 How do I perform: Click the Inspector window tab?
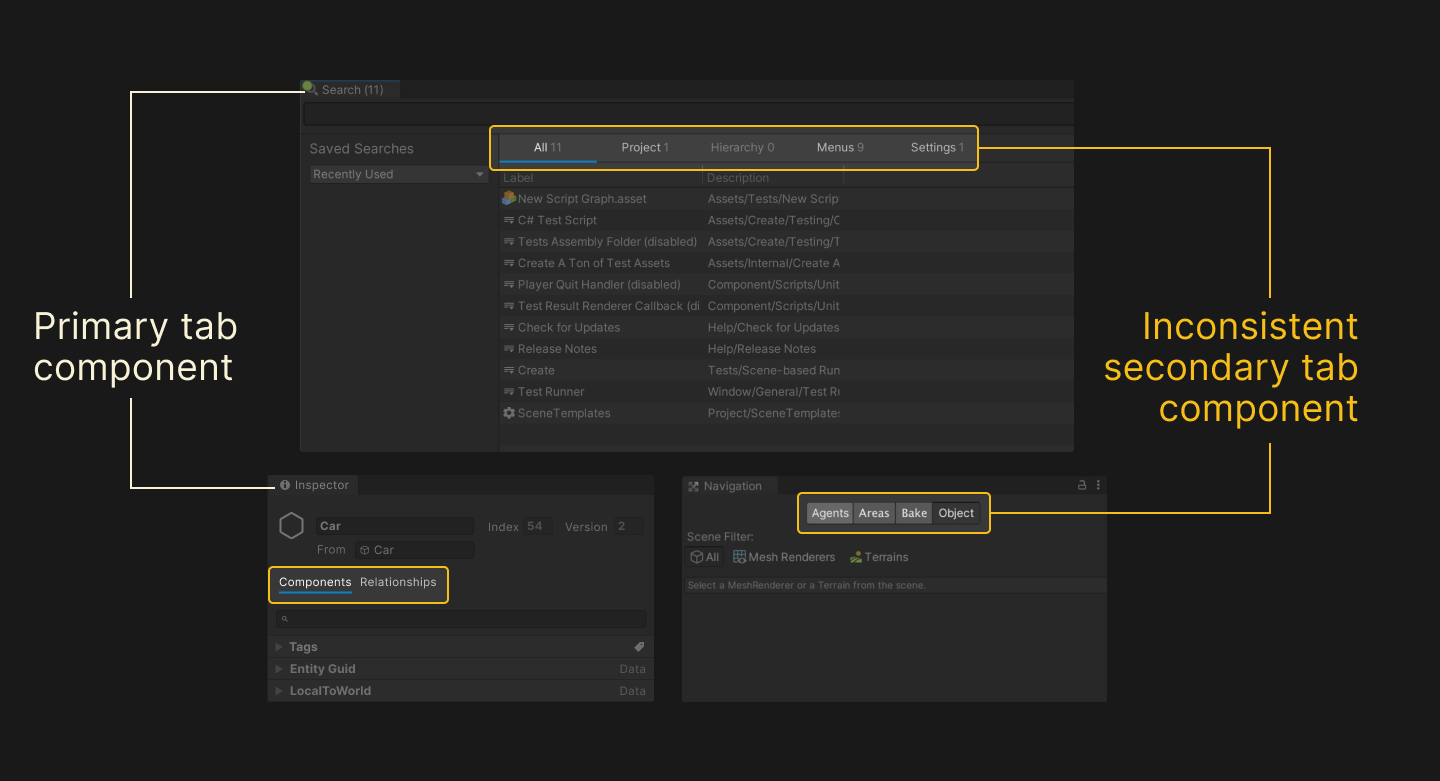314,485
